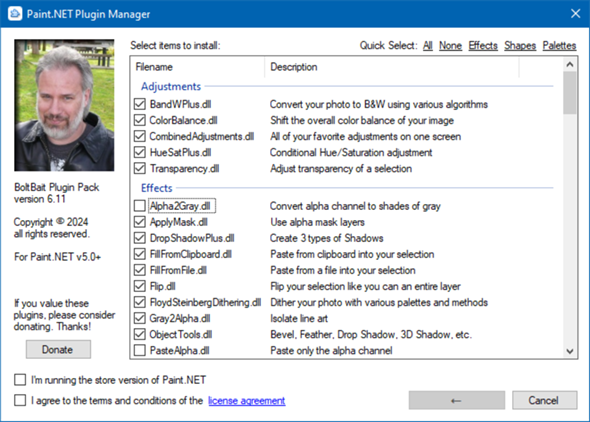The width and height of the screenshot is (590, 422).
Task: Agree to the terms and conditions checkbox
Action: click(x=20, y=400)
